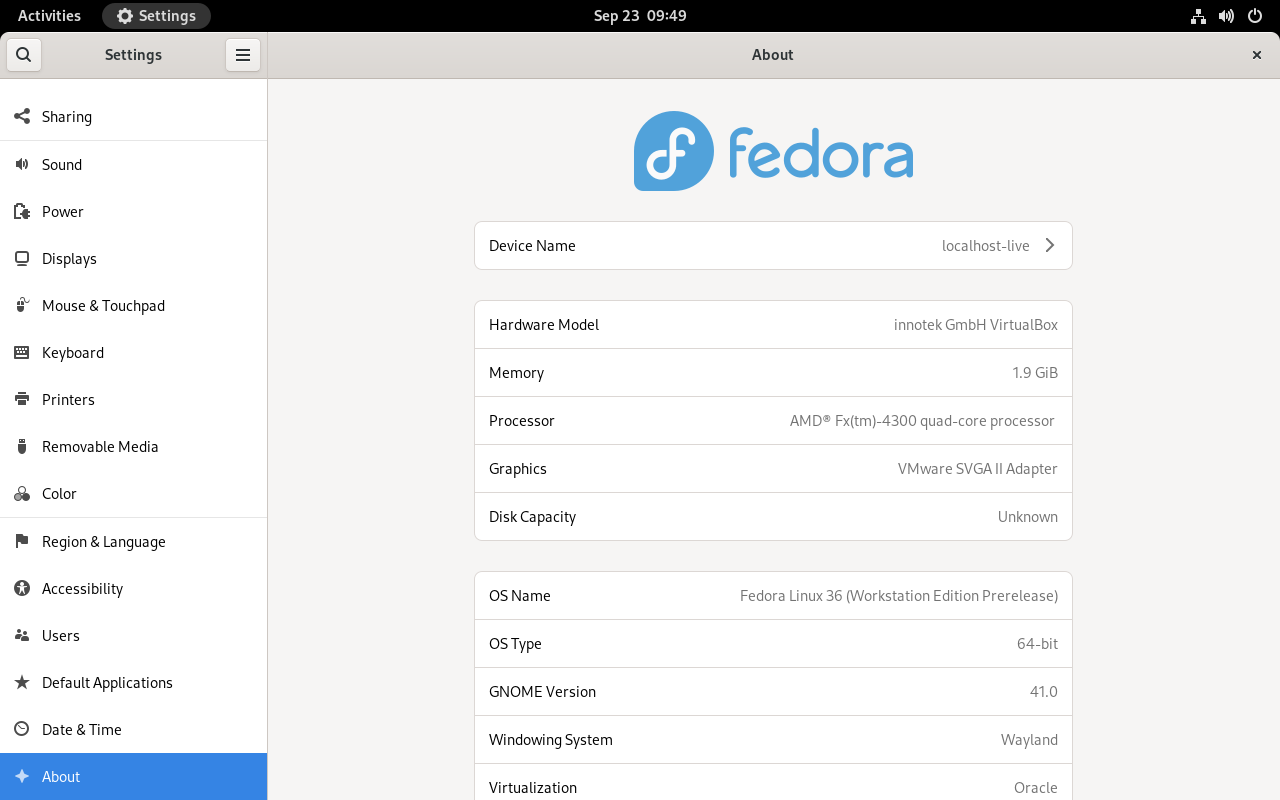Click the Hardware Model row
Viewport: 1280px width, 800px height.
click(773, 325)
